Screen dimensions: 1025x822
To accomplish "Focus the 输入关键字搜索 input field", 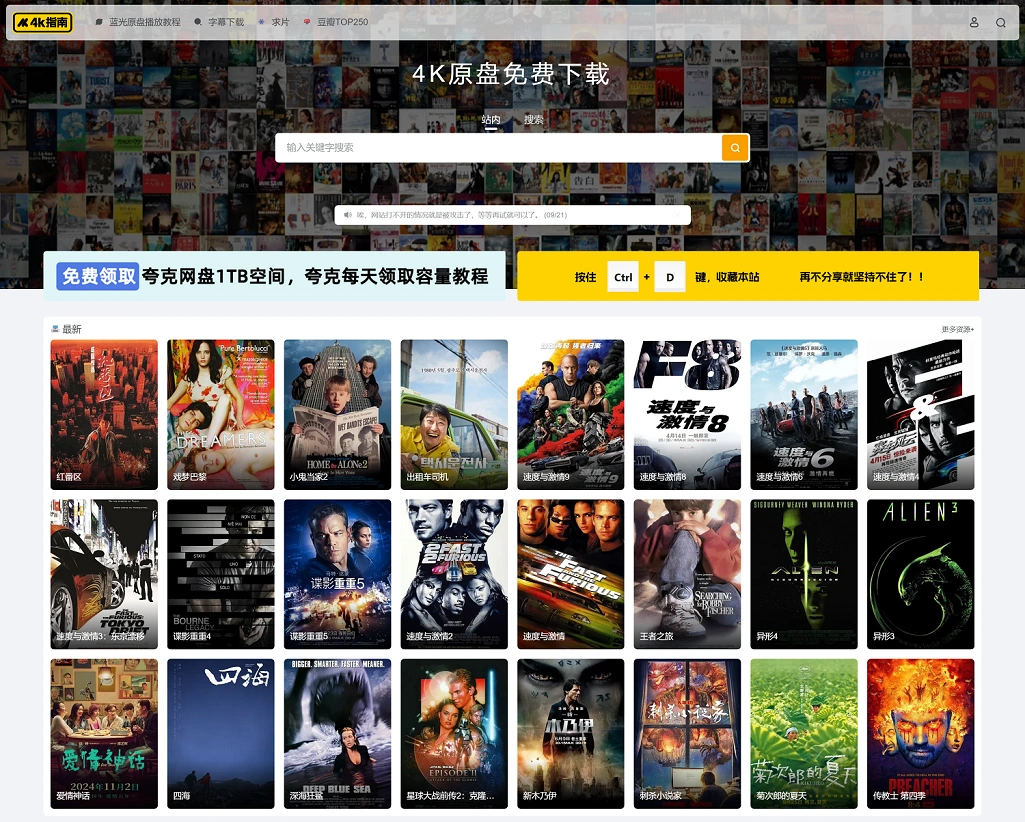I will click(x=498, y=148).
